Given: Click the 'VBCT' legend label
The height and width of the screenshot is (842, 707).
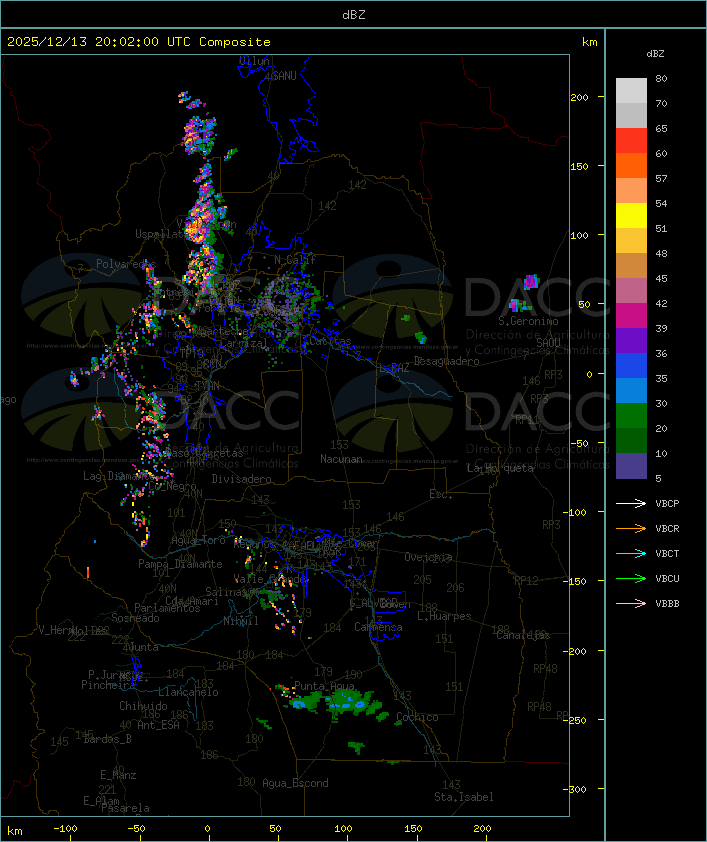Looking at the screenshot, I should pyautogui.click(x=667, y=554).
